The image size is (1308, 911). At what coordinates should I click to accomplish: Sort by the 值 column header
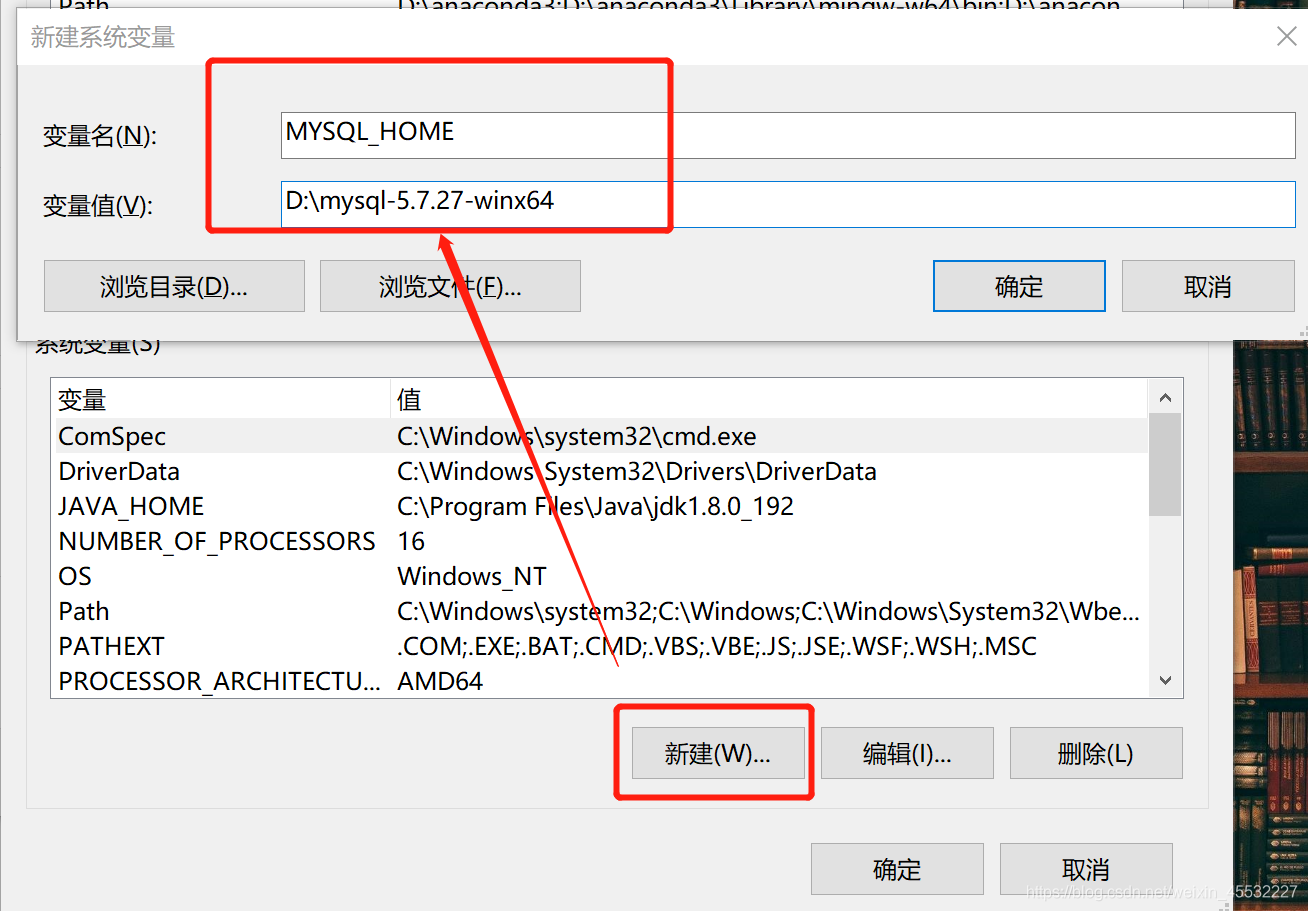coord(769,400)
